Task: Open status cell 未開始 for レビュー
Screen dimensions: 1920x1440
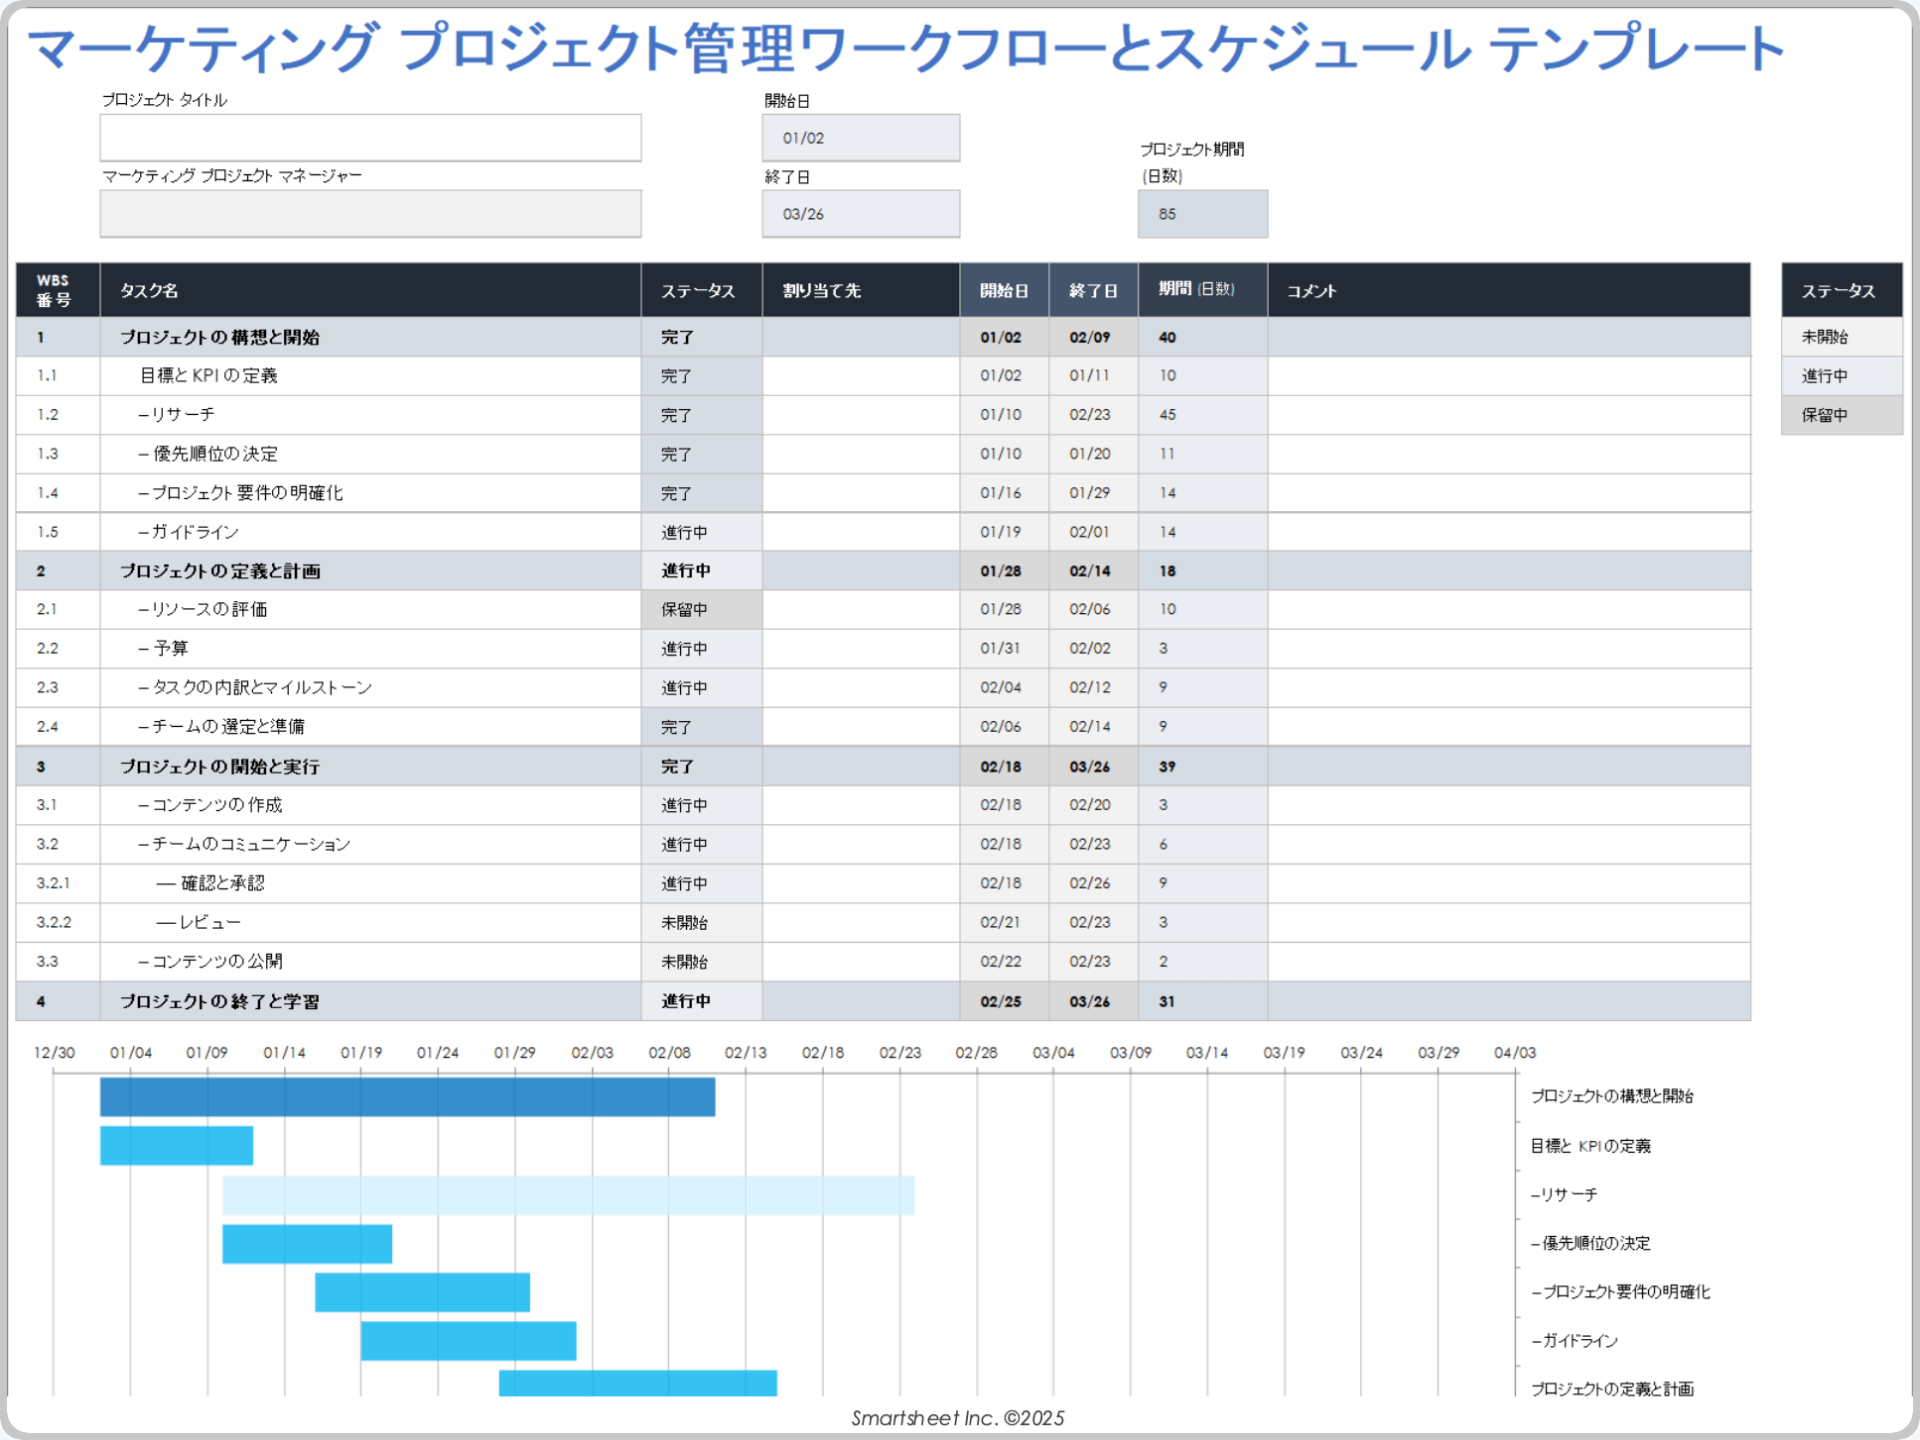Action: pyautogui.click(x=701, y=922)
